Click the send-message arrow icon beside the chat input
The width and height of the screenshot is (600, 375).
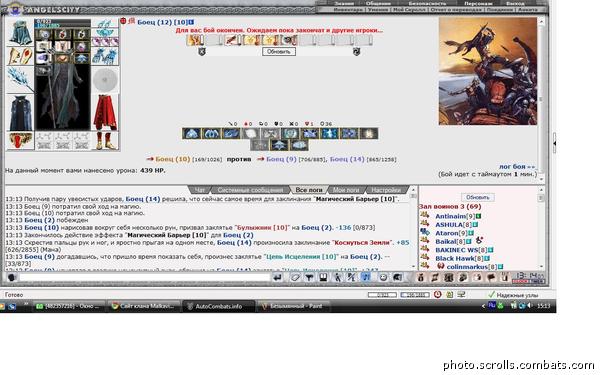(x=277, y=277)
